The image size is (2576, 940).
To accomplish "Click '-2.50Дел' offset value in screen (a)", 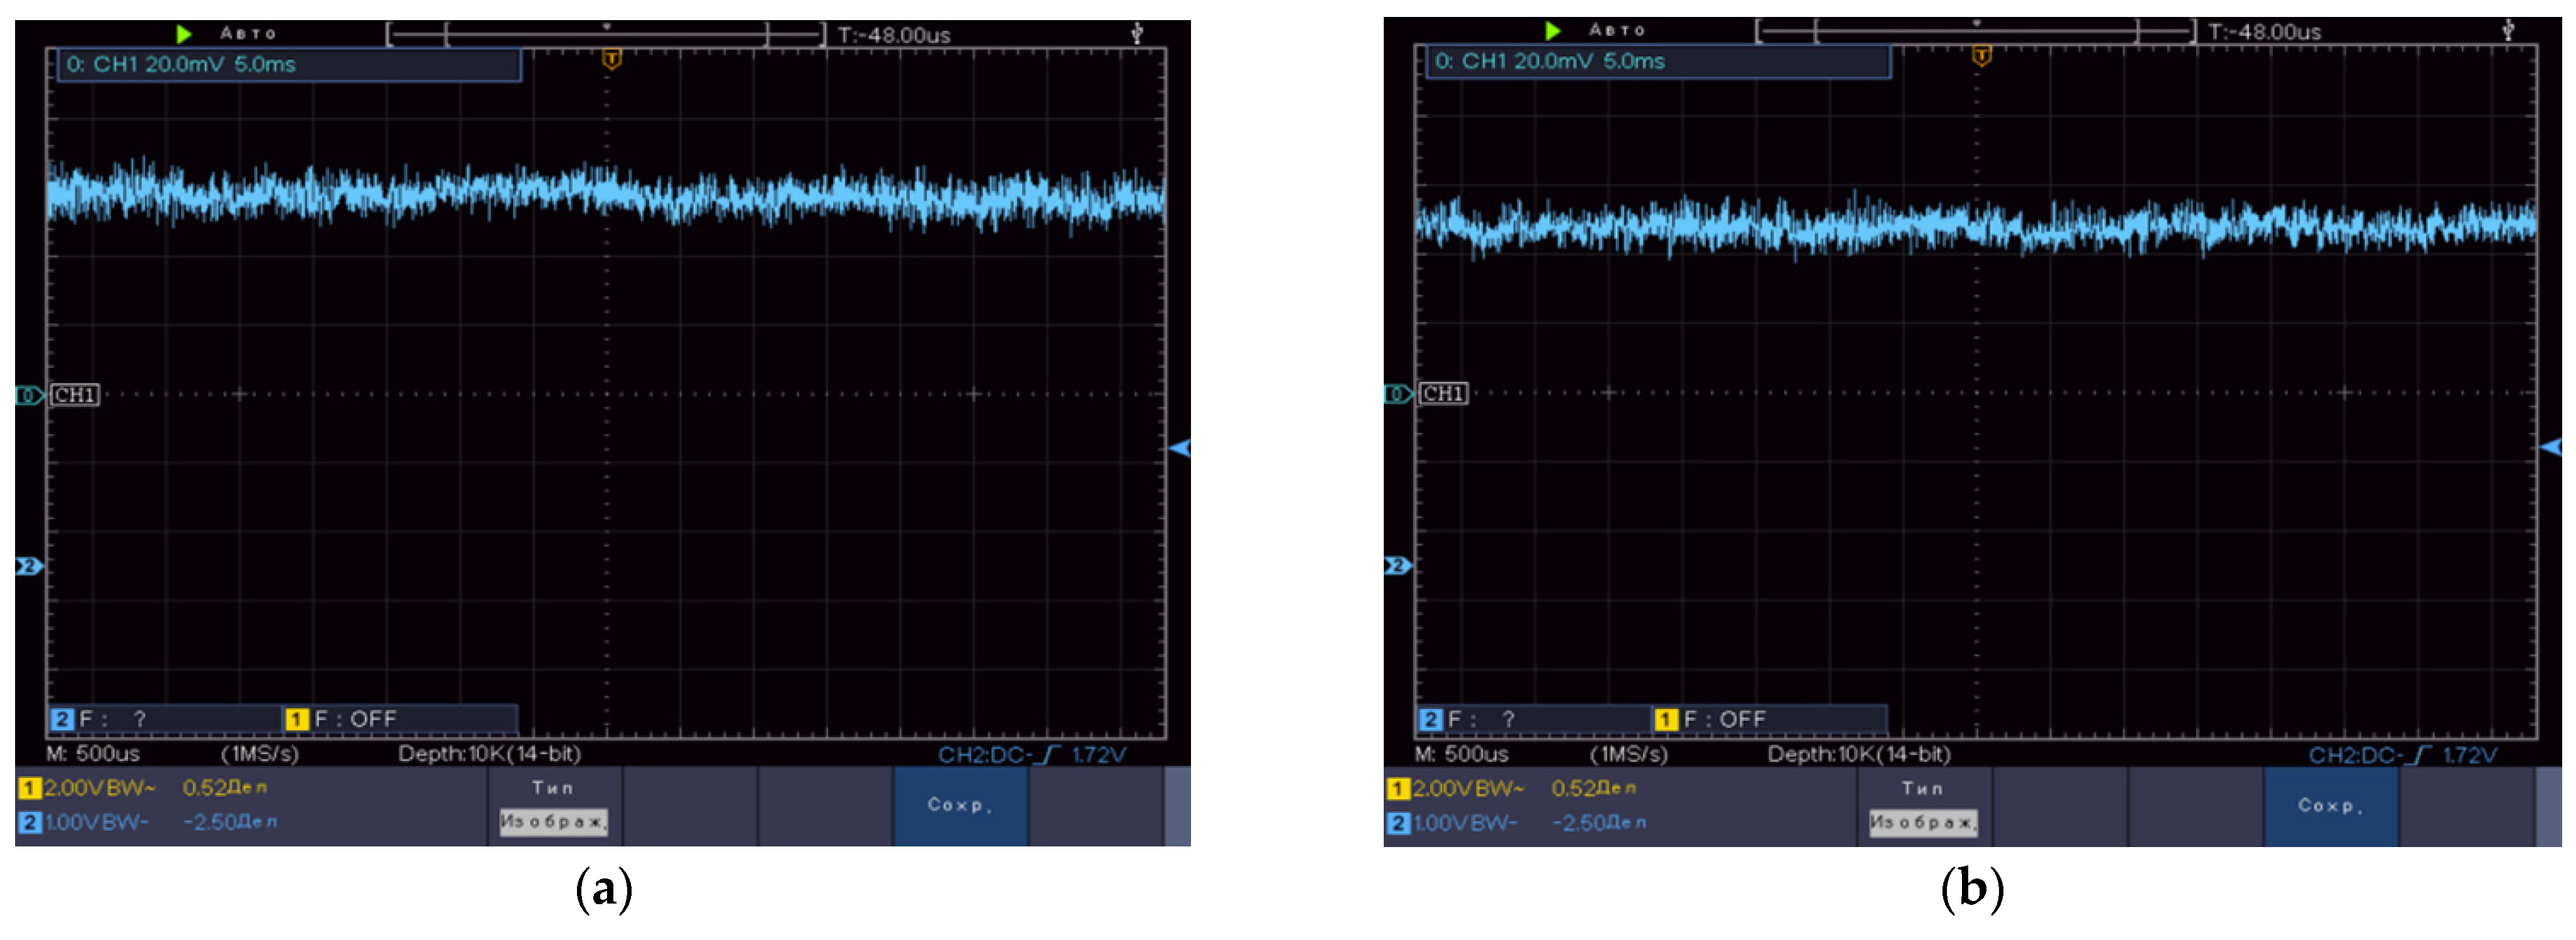I will (230, 823).
